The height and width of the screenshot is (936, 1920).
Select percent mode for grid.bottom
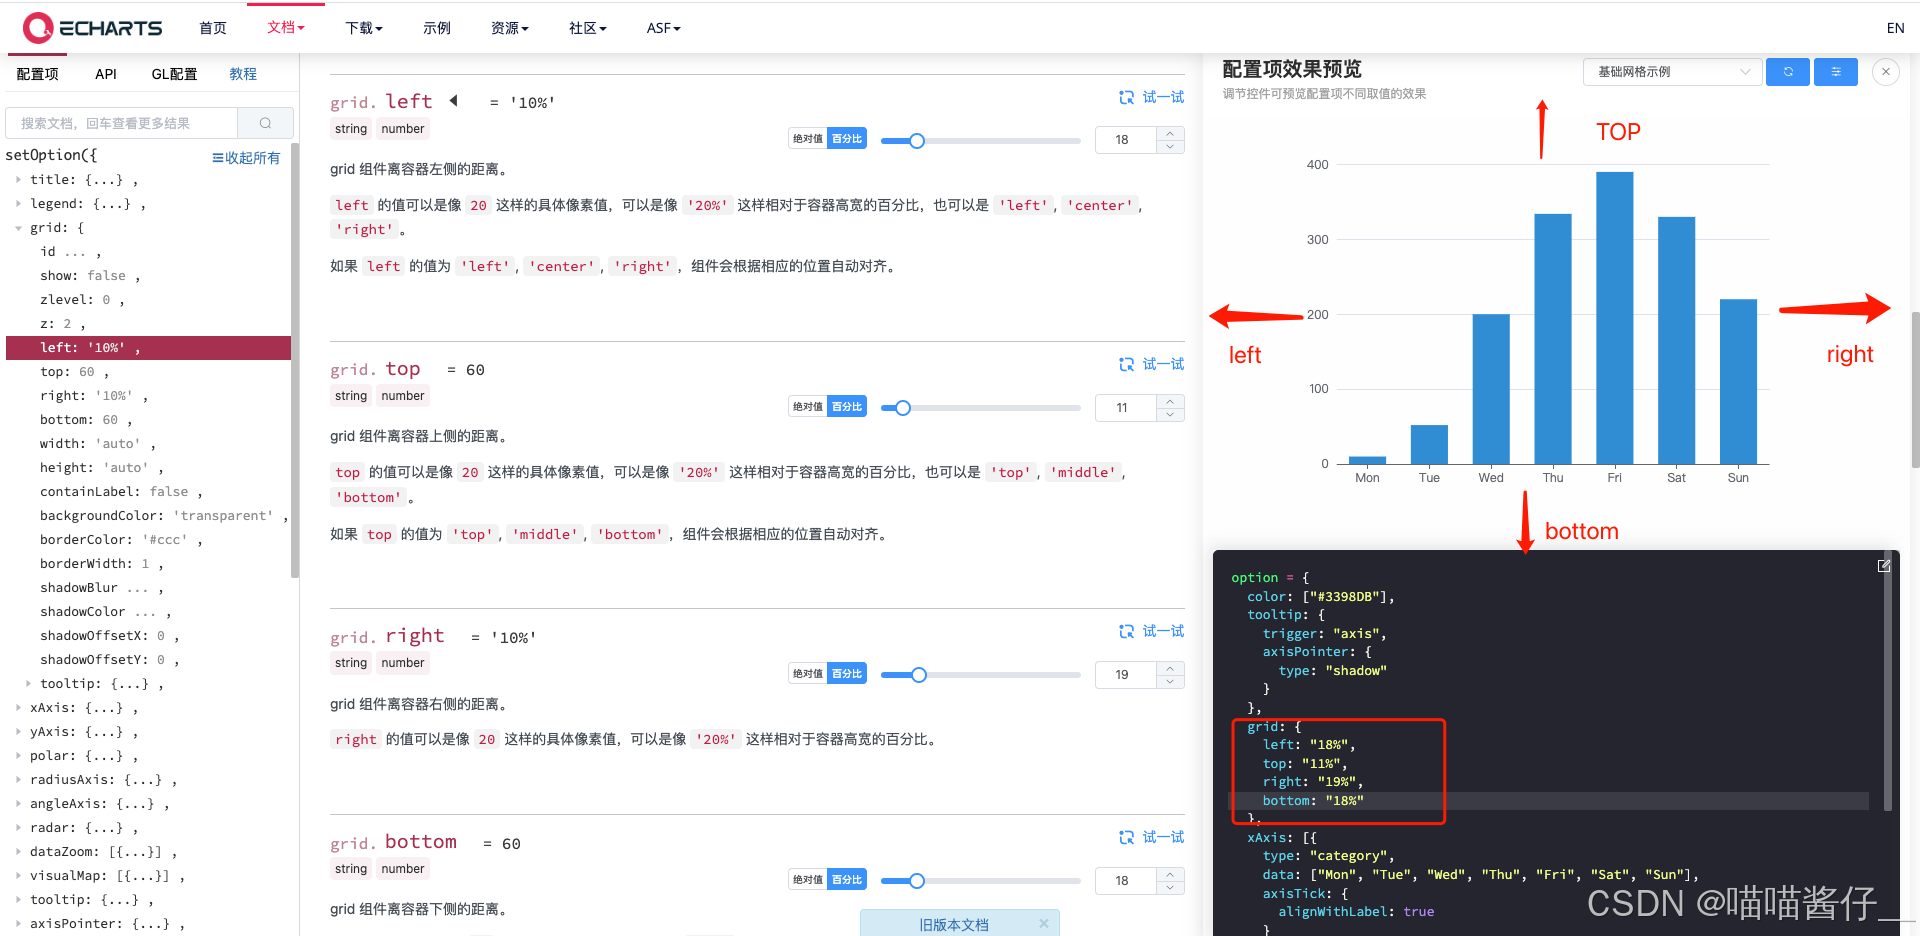[847, 880]
